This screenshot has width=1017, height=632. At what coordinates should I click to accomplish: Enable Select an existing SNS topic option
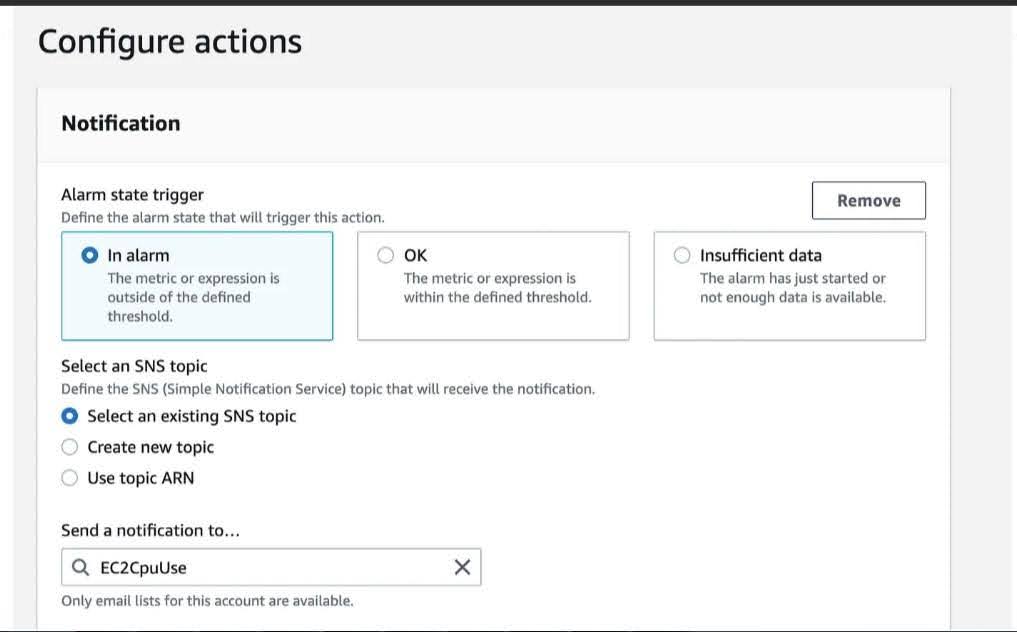[69, 416]
